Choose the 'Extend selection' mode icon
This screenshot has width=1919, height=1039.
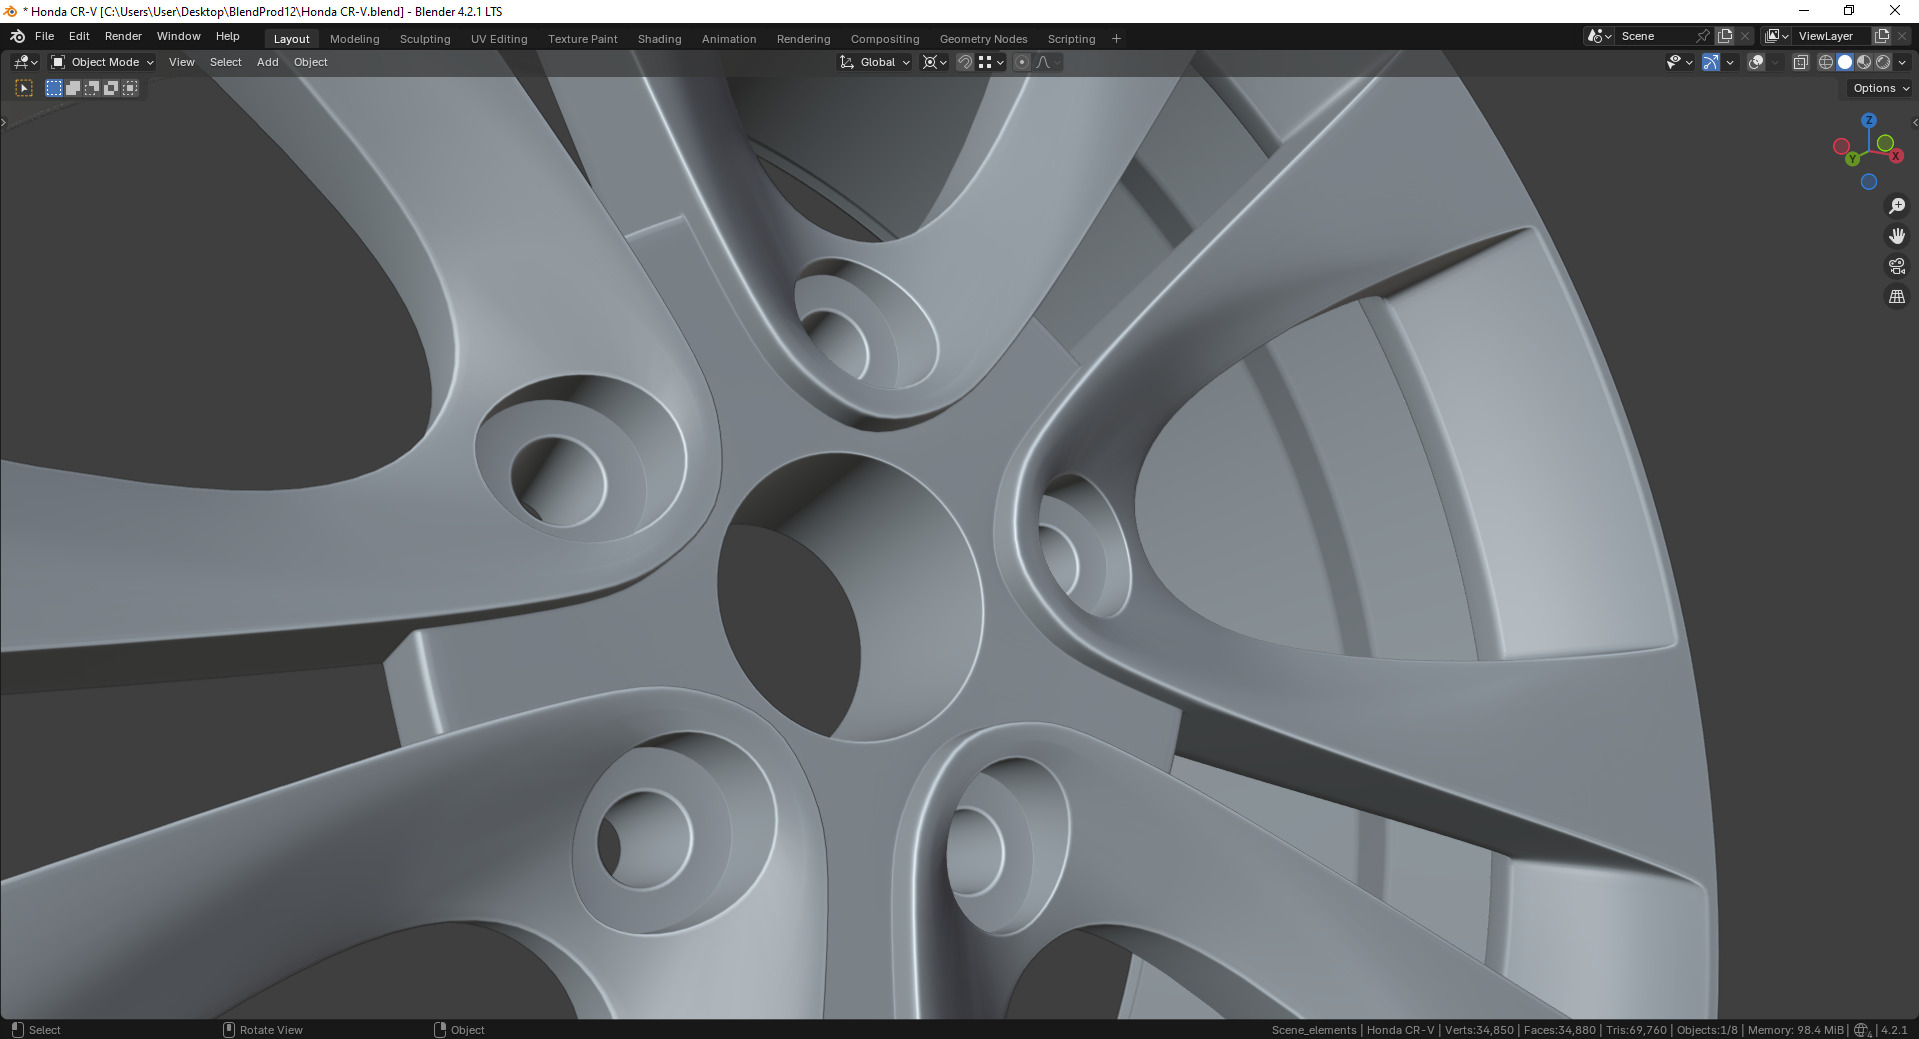[x=73, y=88]
